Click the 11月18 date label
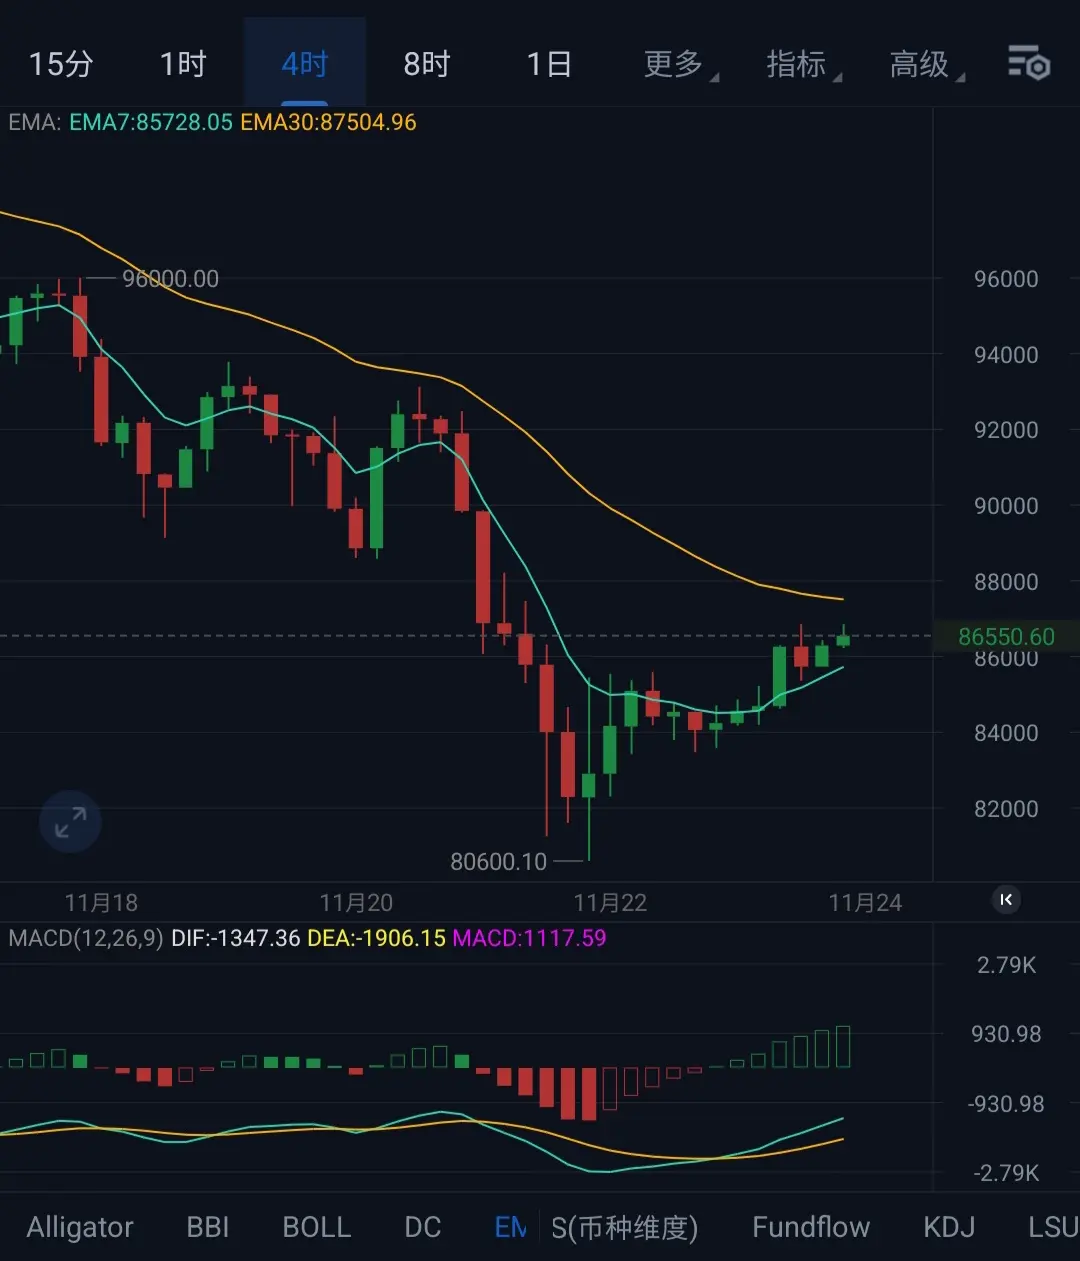The width and height of the screenshot is (1080, 1261). (x=101, y=903)
